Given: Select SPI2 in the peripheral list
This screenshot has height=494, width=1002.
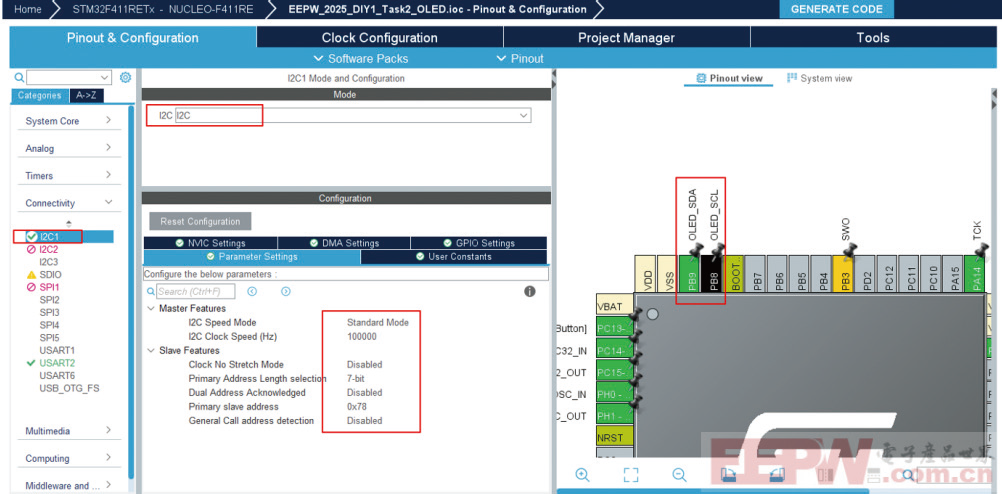Looking at the screenshot, I should click(x=49, y=300).
